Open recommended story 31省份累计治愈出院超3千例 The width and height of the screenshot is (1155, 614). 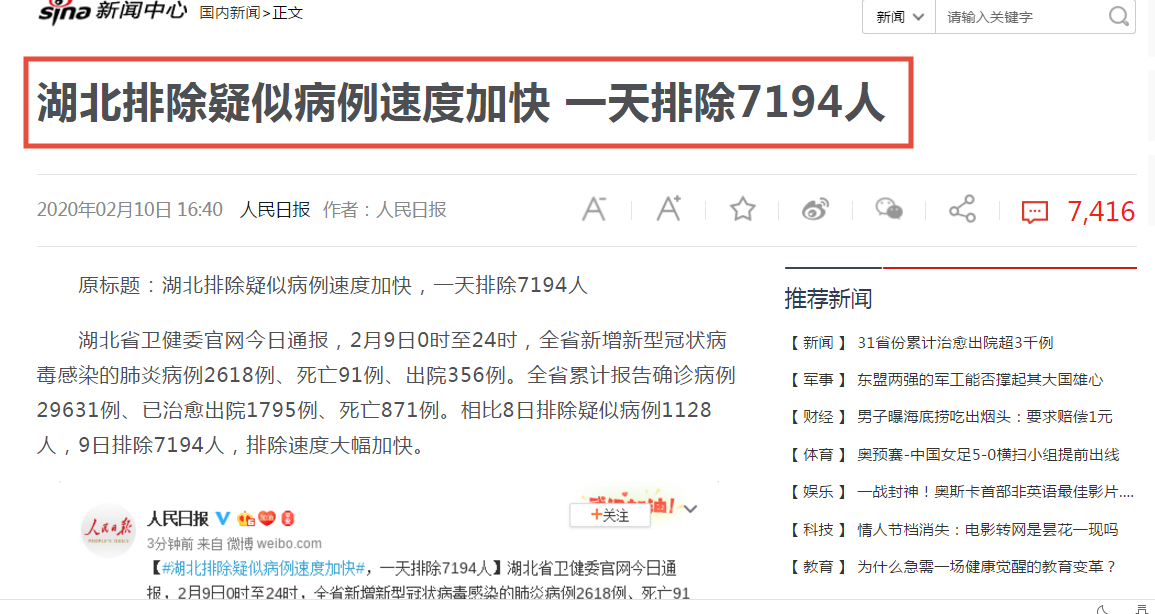[x=954, y=342]
